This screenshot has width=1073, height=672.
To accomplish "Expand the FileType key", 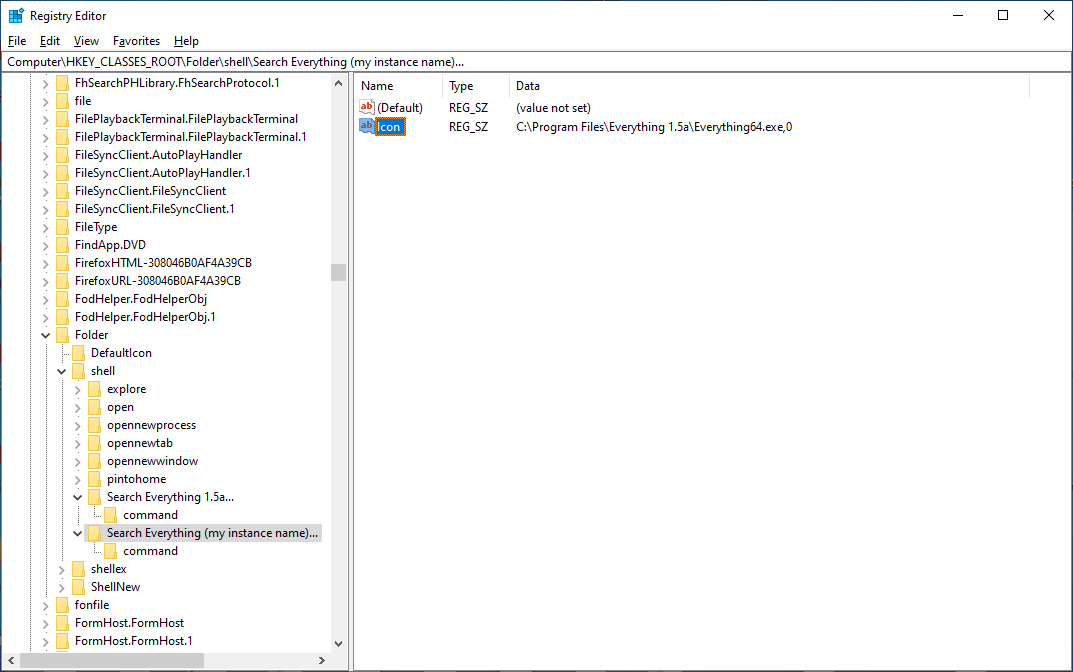I will click(45, 227).
